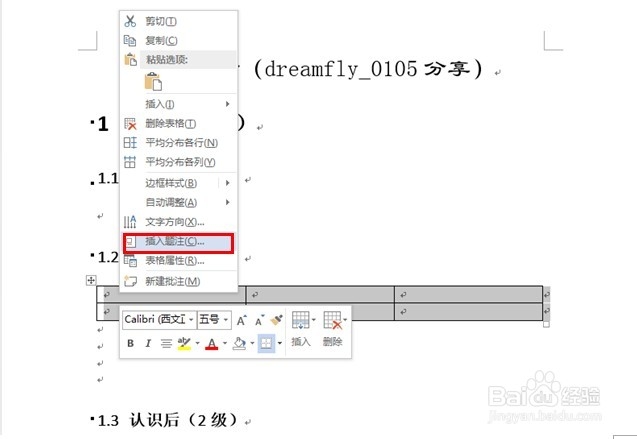Select Distribute Rows Evenly (平均分布各行)
Viewport: 637px width, 439px height.
click(x=179, y=143)
